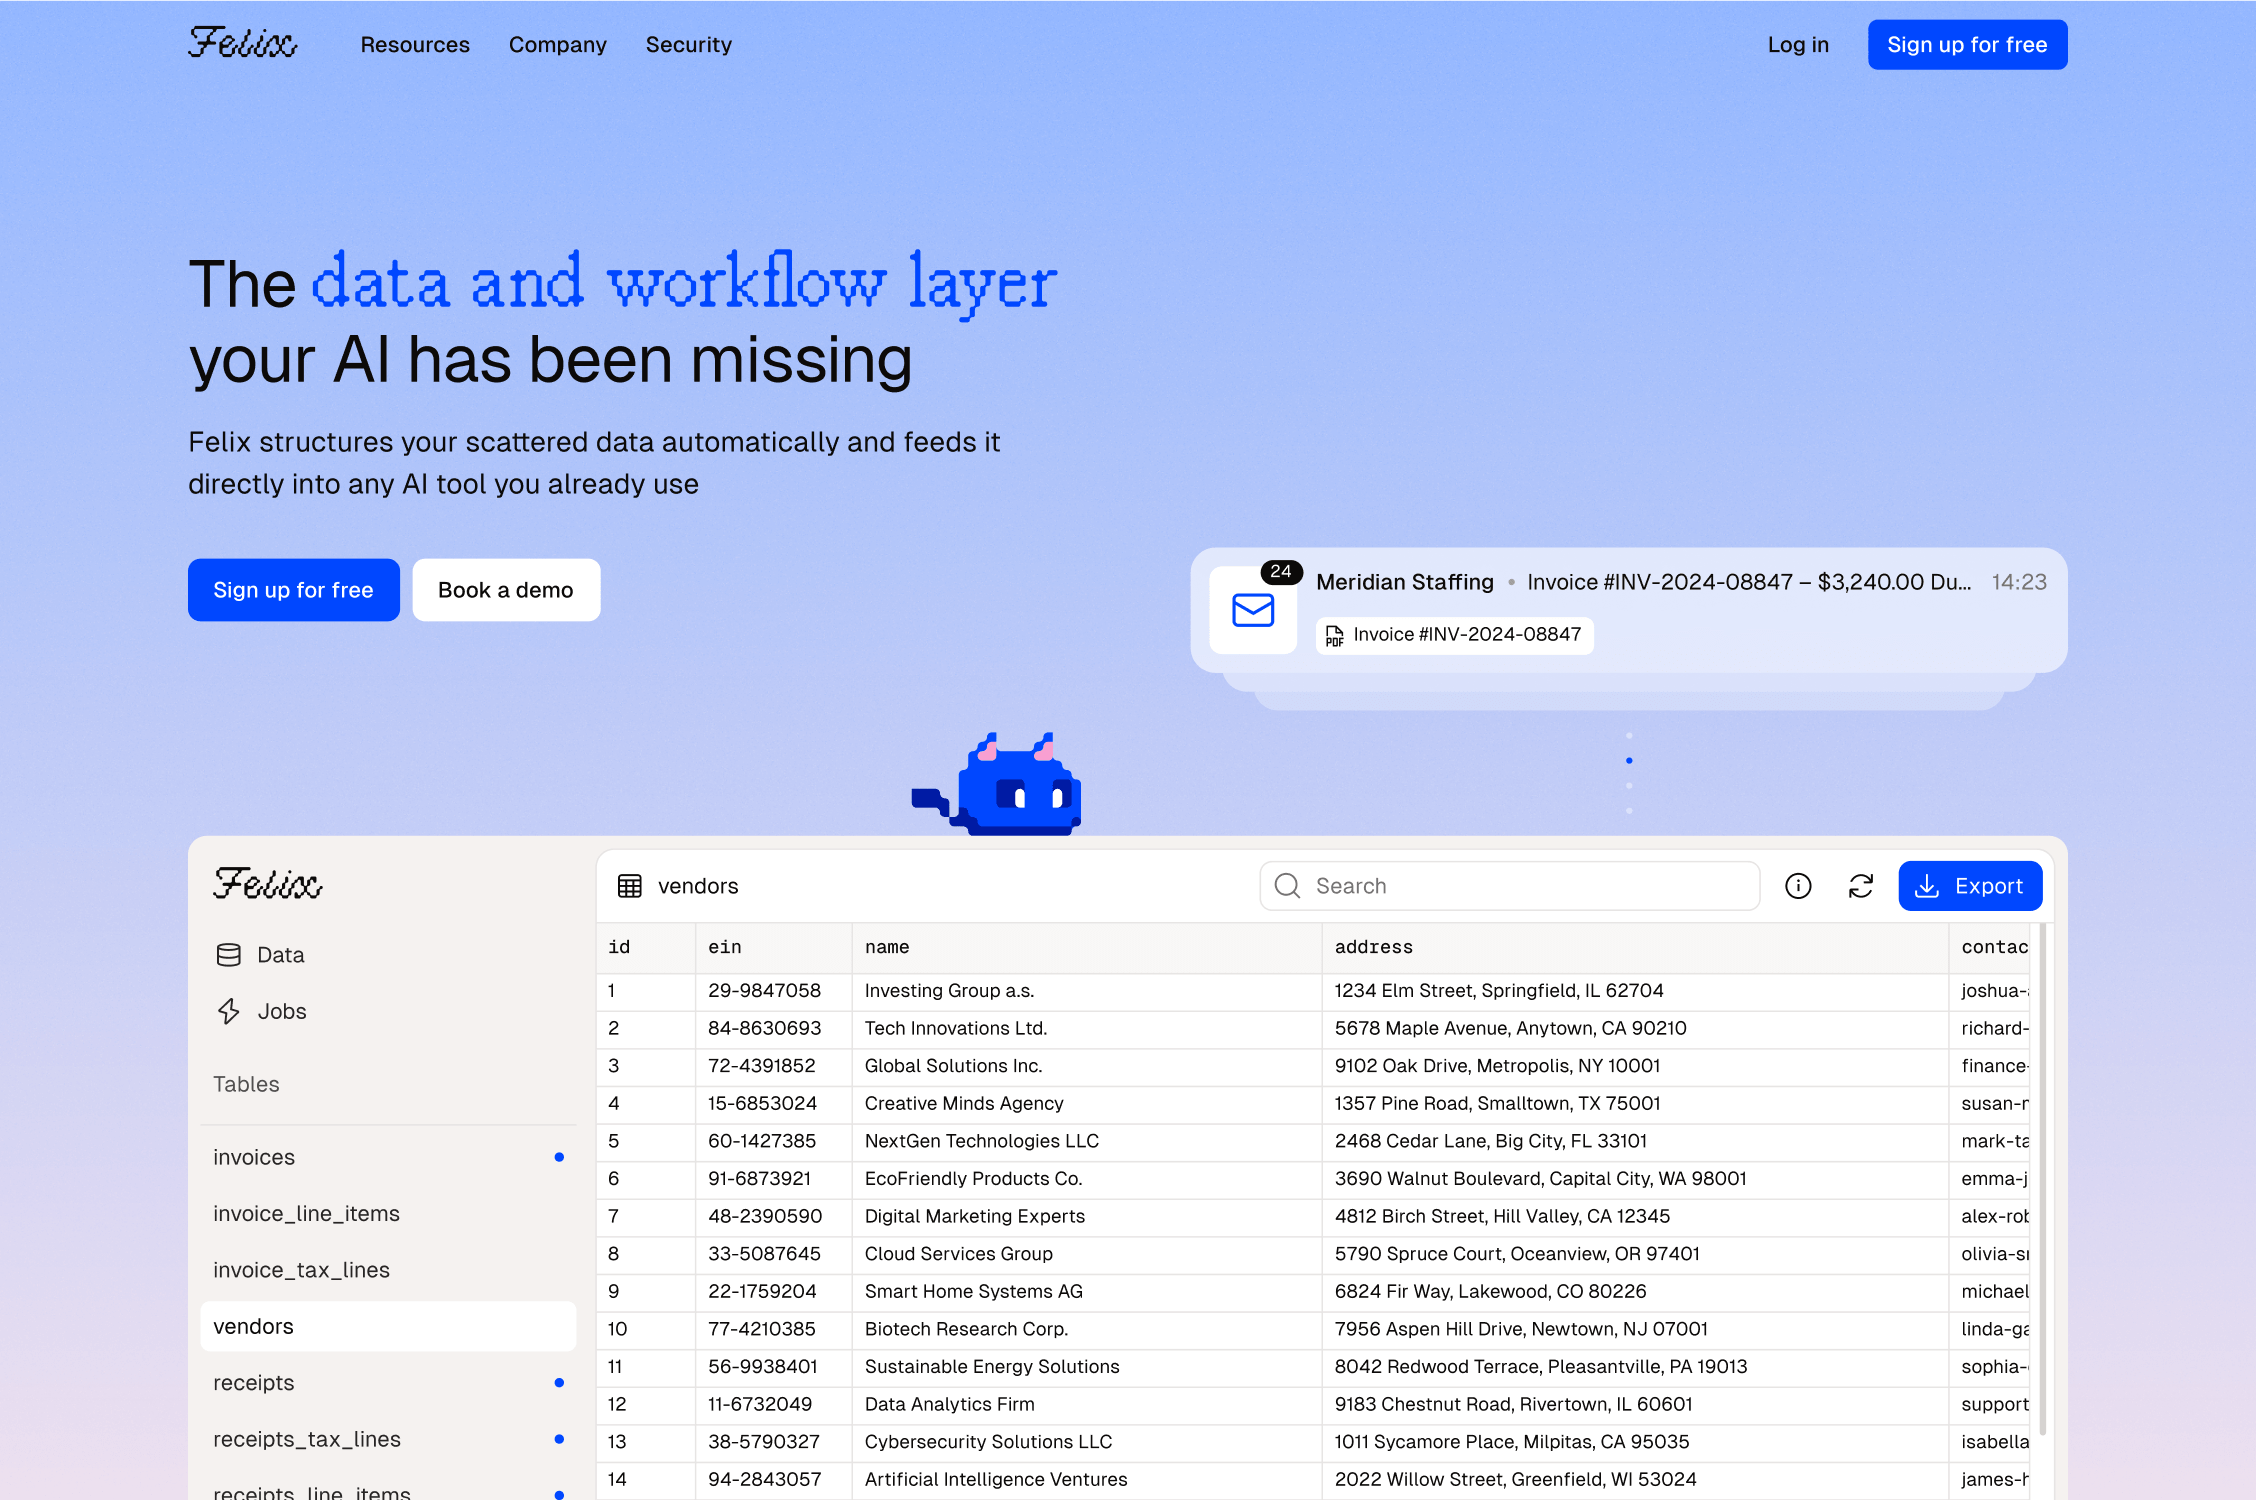Open the Resources menu
This screenshot has height=1500, width=2256.
(x=415, y=45)
